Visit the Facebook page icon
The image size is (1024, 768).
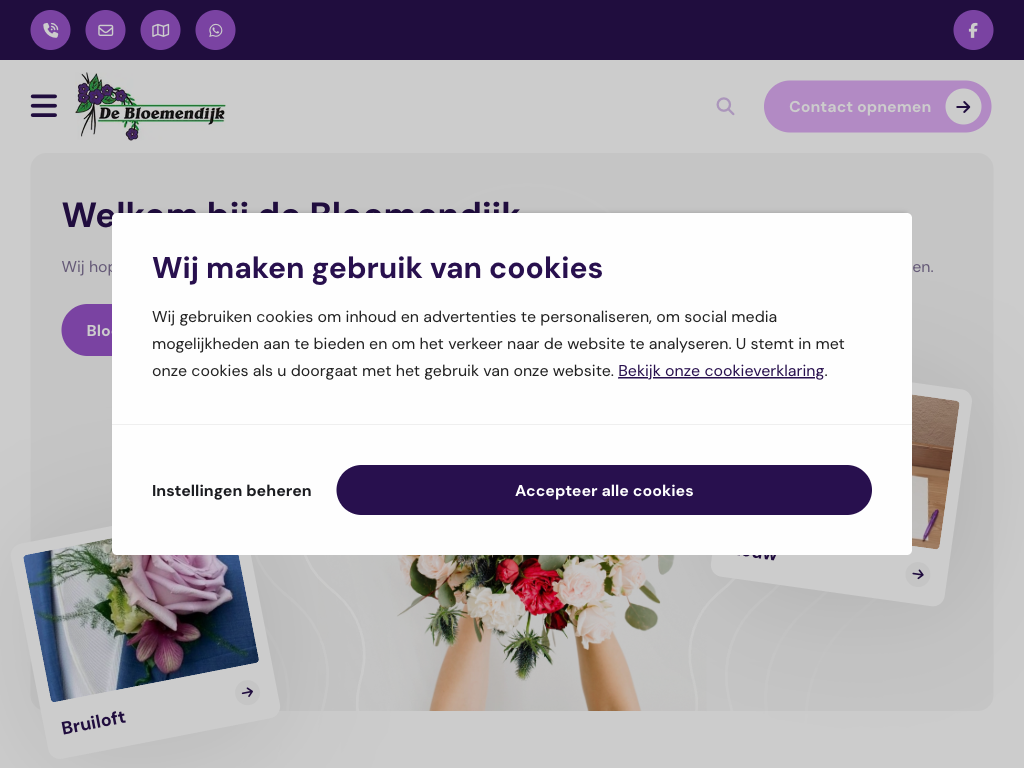(973, 30)
